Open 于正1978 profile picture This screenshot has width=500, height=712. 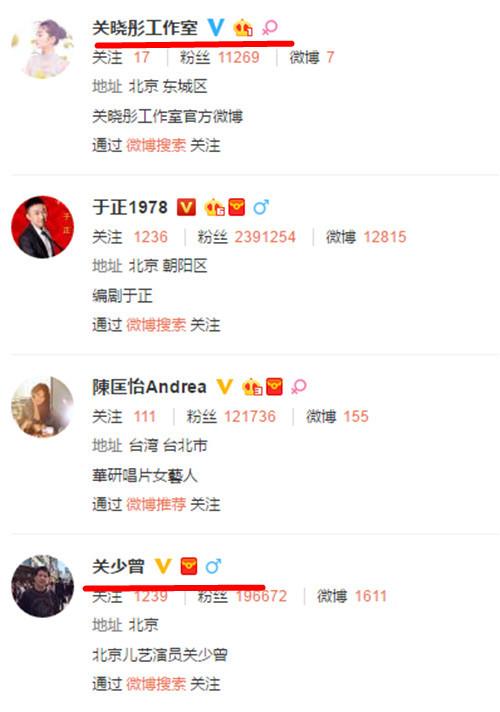coord(42,227)
